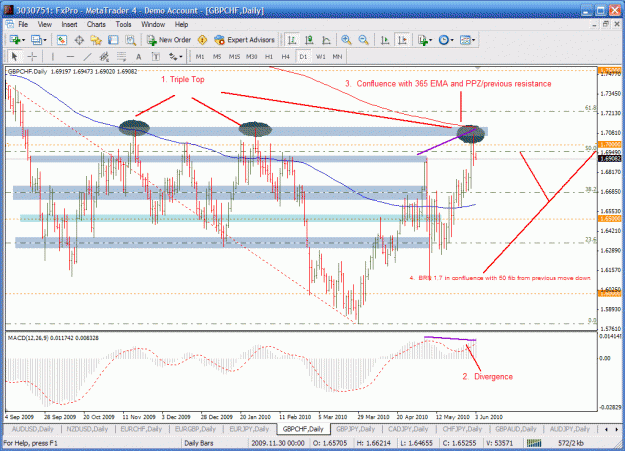Select the Trendline drawing tool
Image resolution: width=625 pixels, height=451 pixels.
click(87, 57)
